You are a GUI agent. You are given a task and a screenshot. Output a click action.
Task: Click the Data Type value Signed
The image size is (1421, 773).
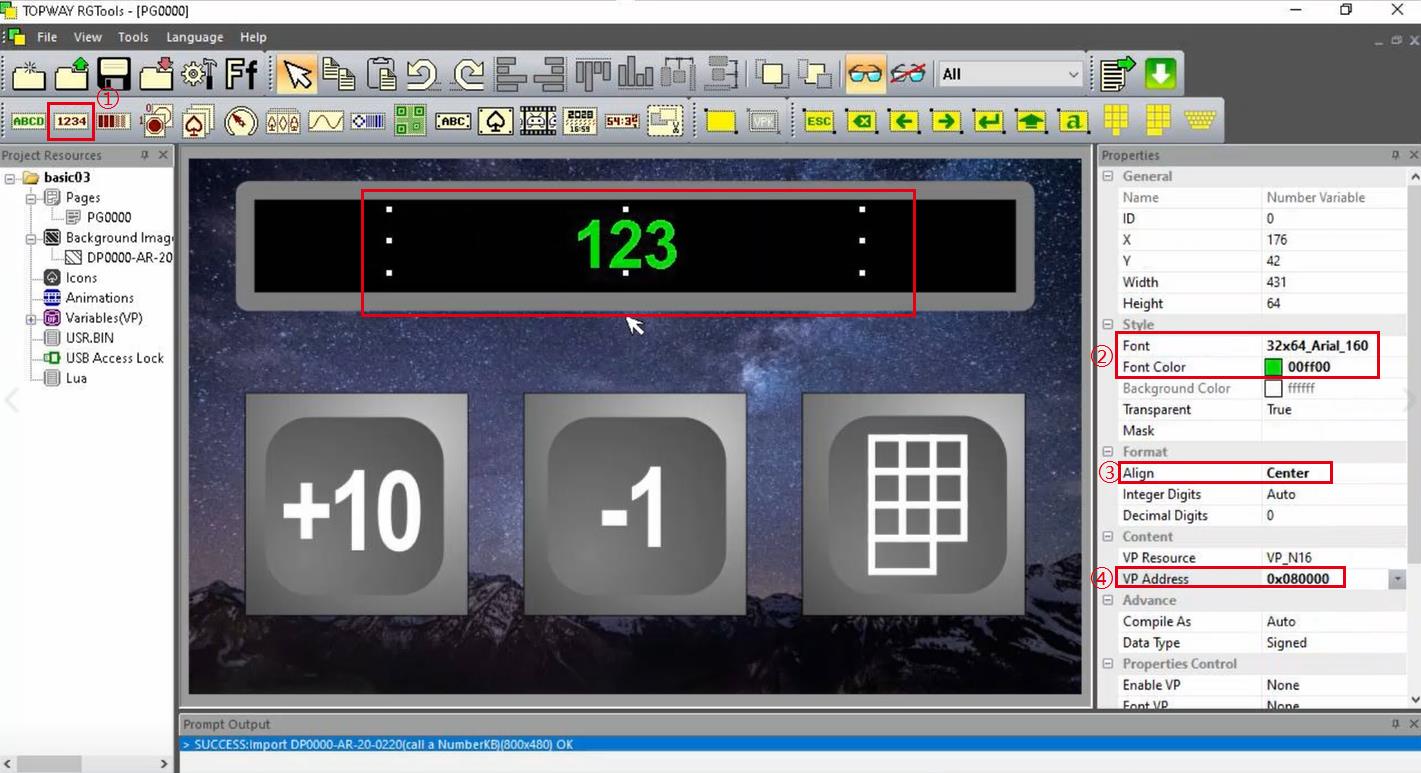coord(1286,643)
